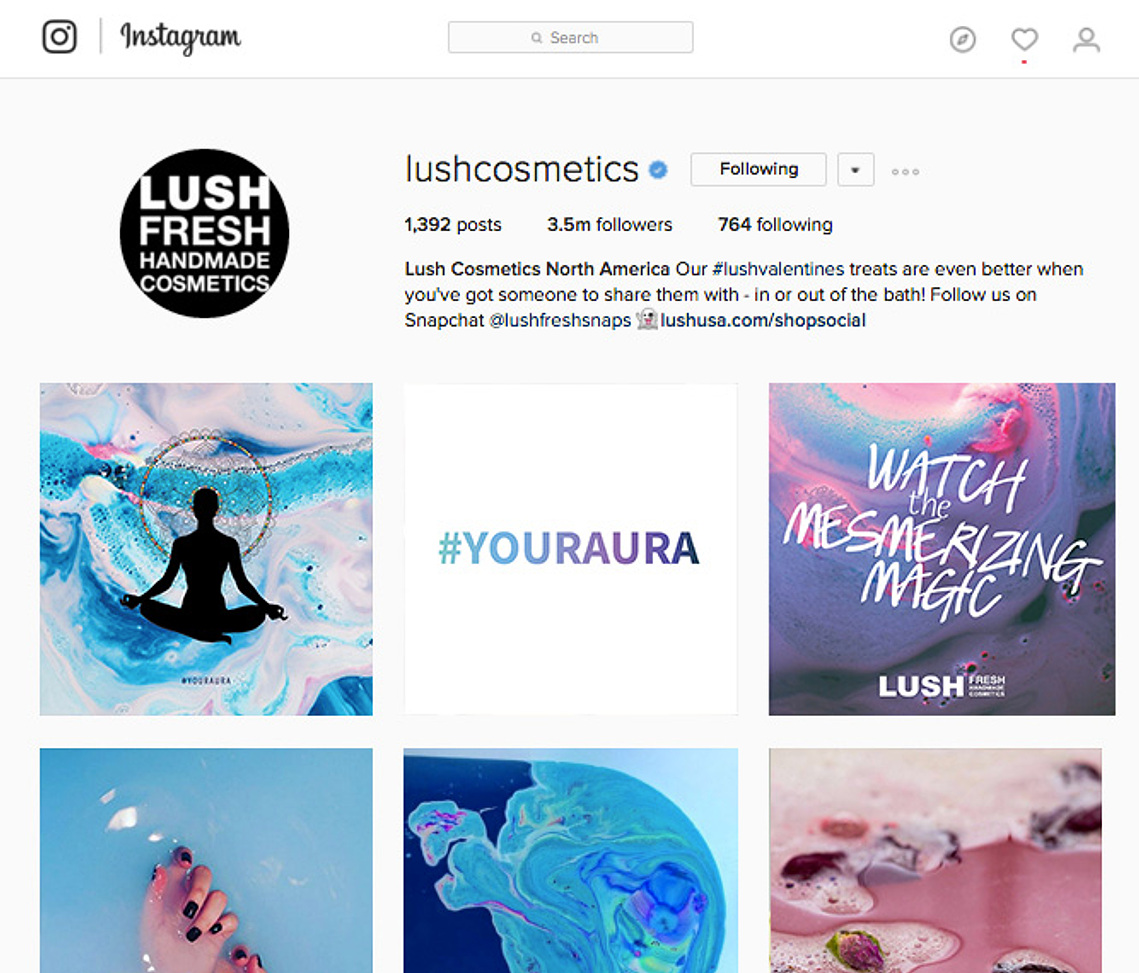Click the Instagram camera logo icon

pyautogui.click(x=59, y=37)
